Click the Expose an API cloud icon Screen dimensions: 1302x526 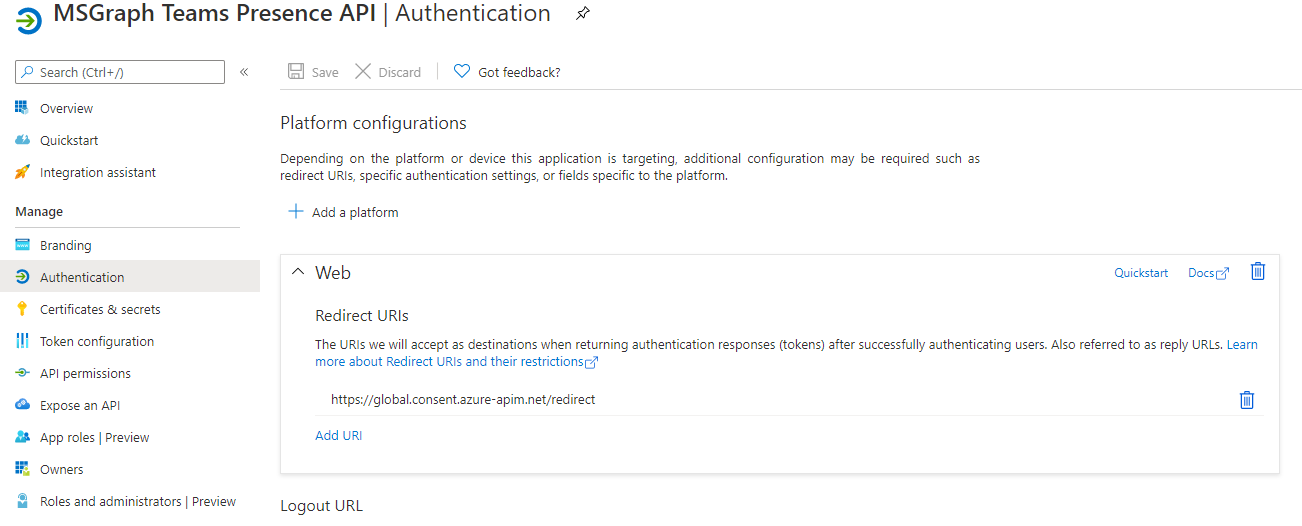click(22, 405)
